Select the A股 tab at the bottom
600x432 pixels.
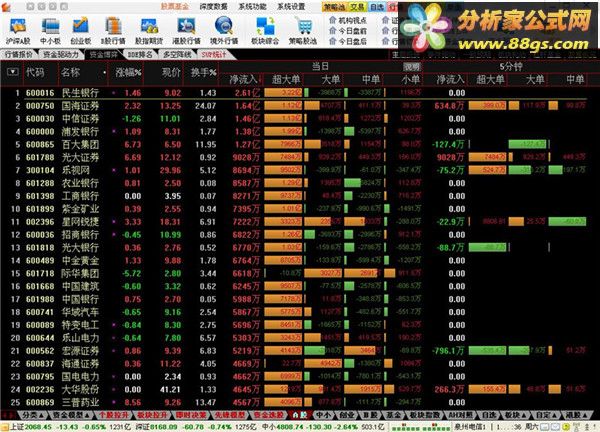(x=300, y=415)
